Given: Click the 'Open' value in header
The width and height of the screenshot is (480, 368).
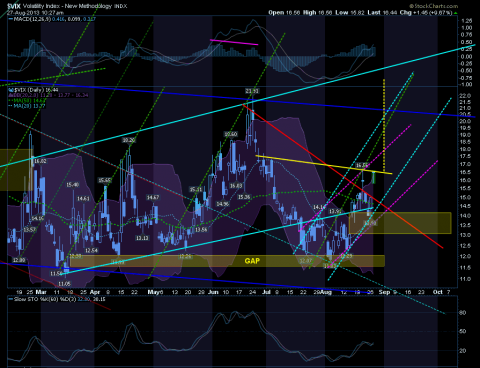Looking at the screenshot, I should [x=292, y=13].
